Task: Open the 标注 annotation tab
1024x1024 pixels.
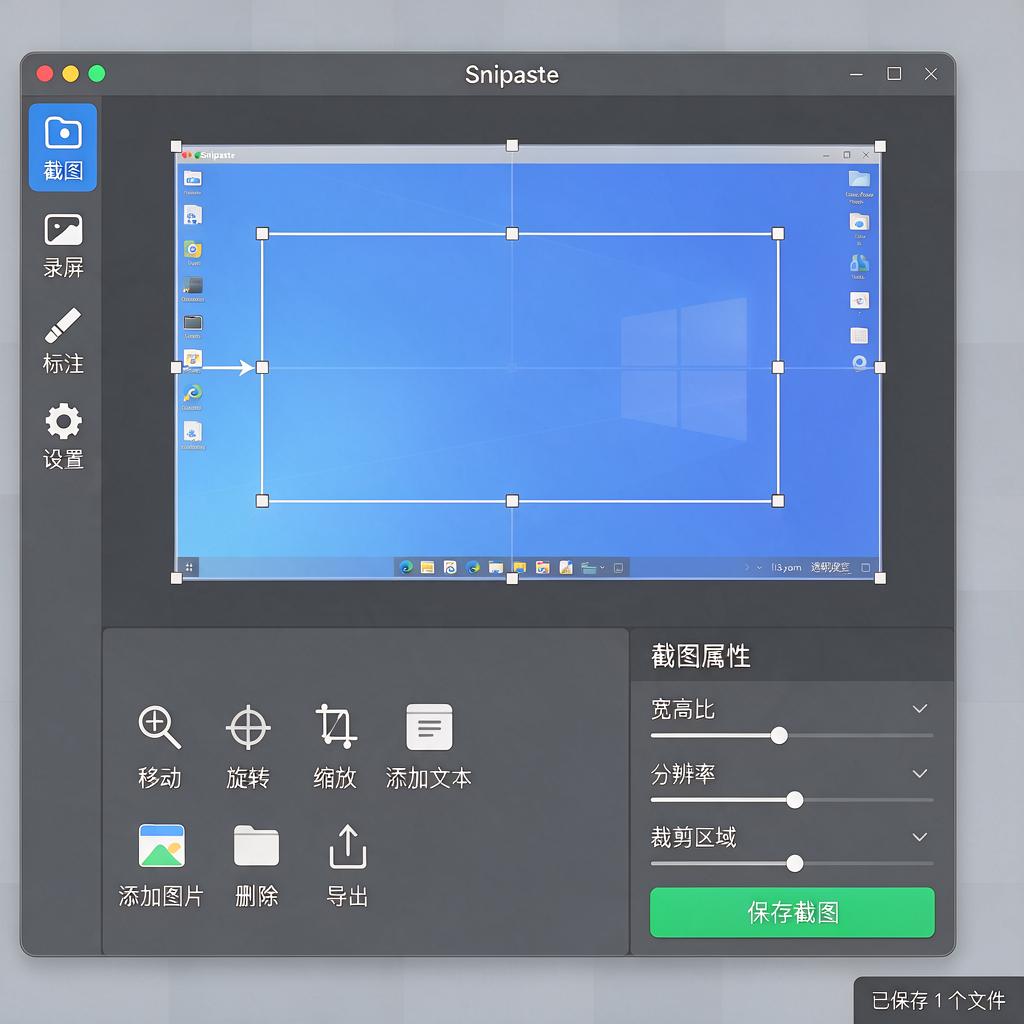Action: click(x=63, y=342)
